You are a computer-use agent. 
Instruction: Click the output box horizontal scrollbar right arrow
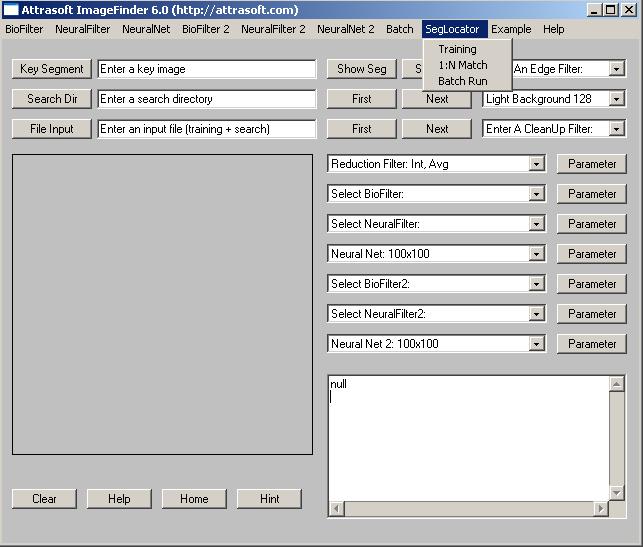(601, 509)
